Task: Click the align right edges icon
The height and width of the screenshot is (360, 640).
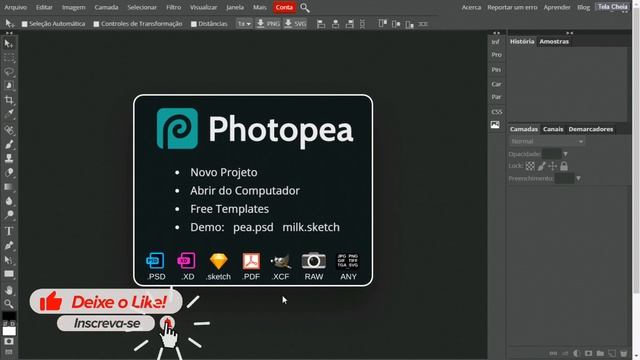Action: point(349,24)
